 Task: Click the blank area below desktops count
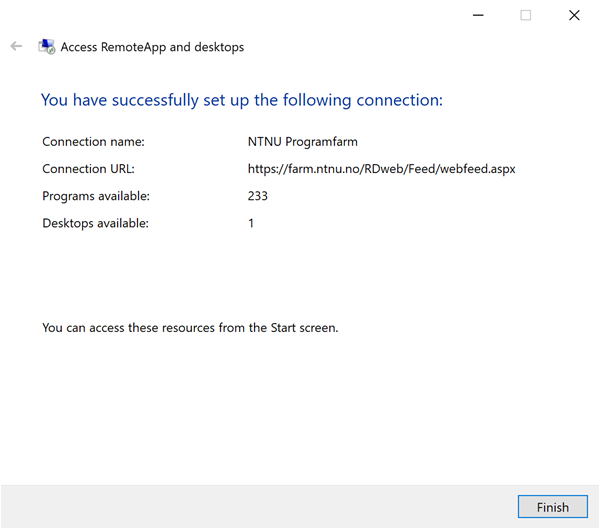click(x=300, y=276)
